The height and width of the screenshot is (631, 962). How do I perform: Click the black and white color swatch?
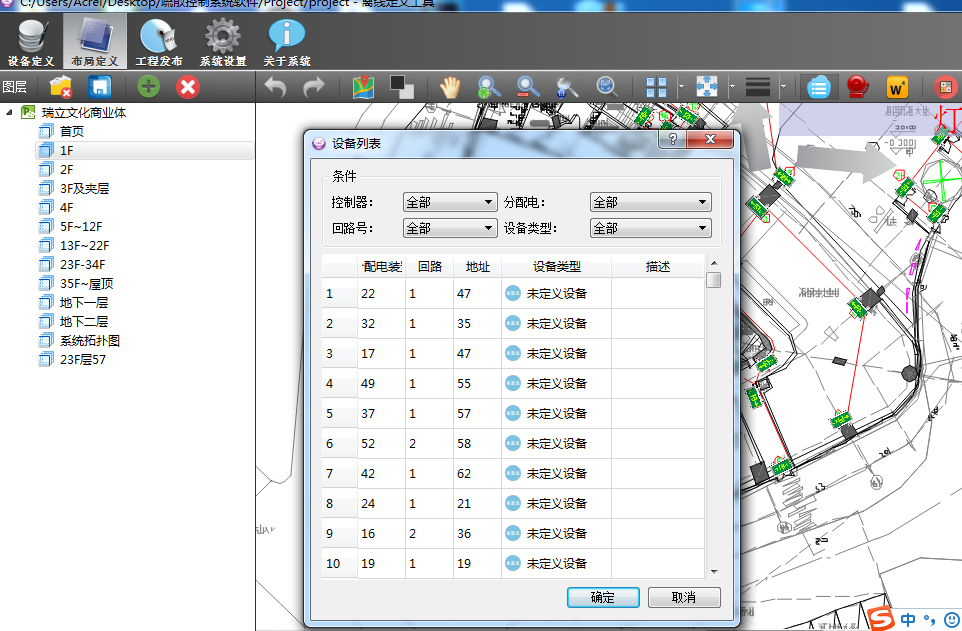click(x=402, y=87)
